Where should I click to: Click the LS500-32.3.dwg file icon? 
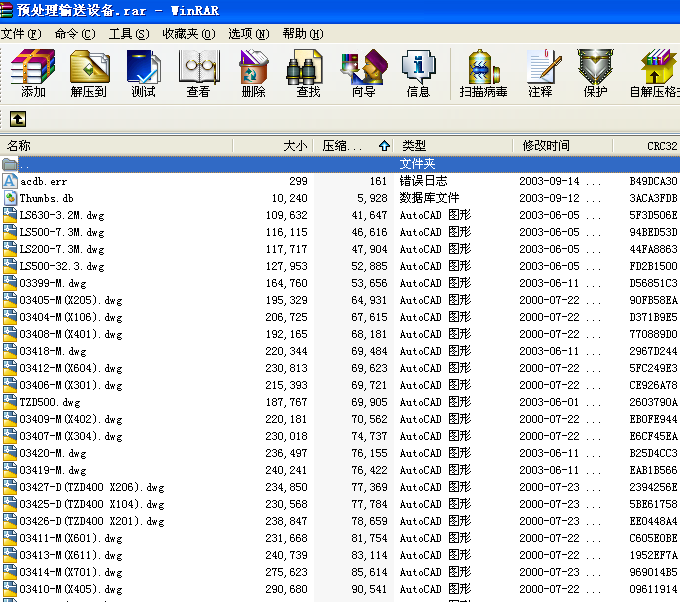(x=10, y=266)
